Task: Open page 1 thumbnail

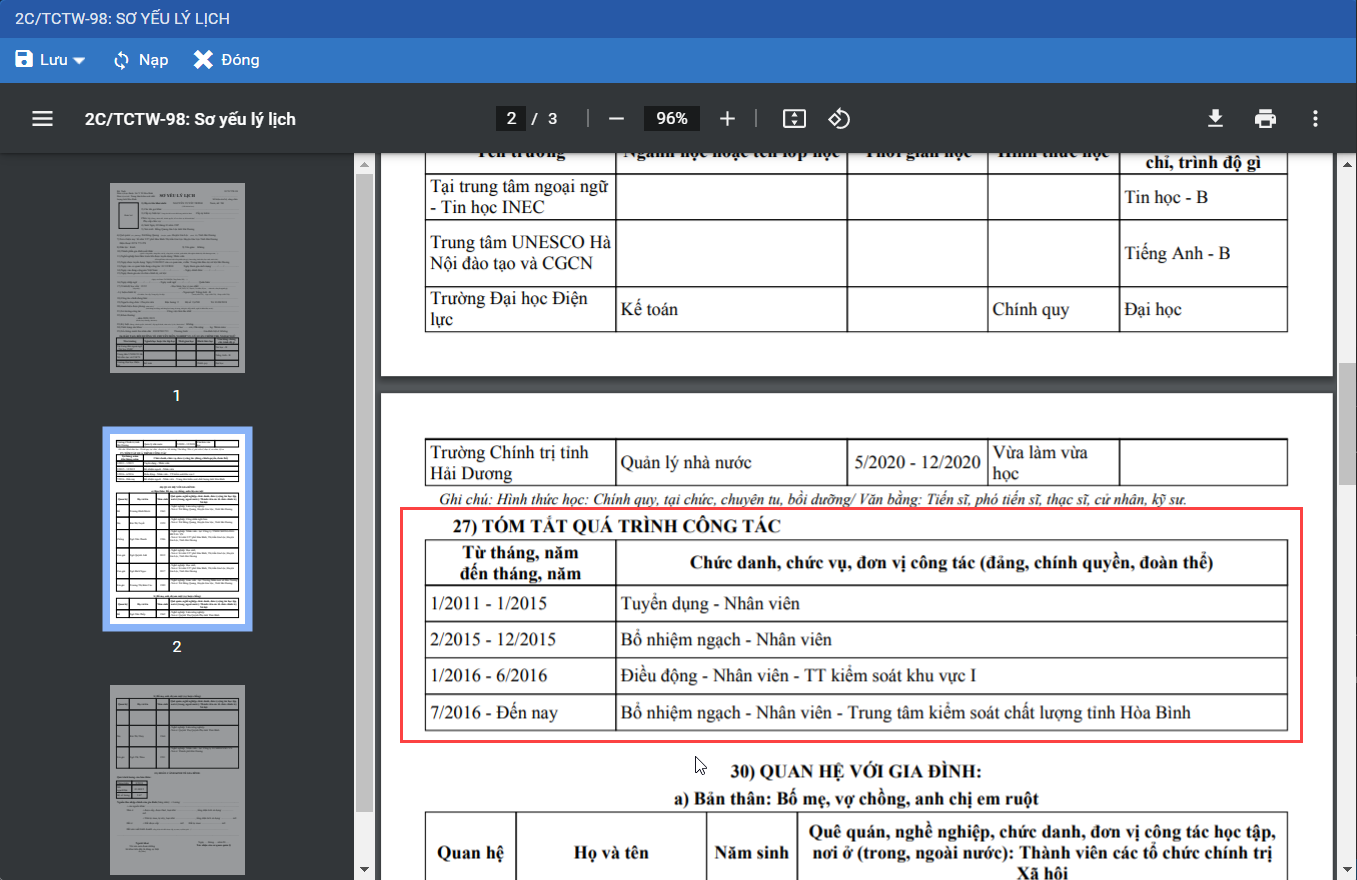Action: click(177, 278)
